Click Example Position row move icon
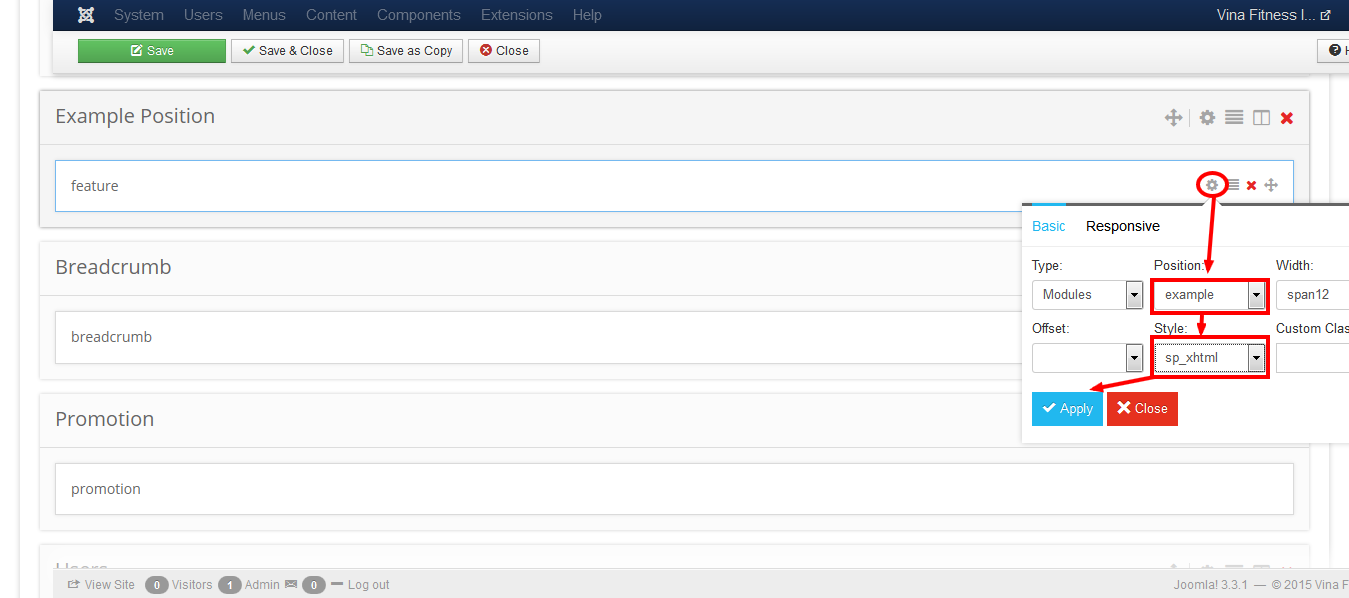The width and height of the screenshot is (1349, 598). pyautogui.click(x=1173, y=118)
